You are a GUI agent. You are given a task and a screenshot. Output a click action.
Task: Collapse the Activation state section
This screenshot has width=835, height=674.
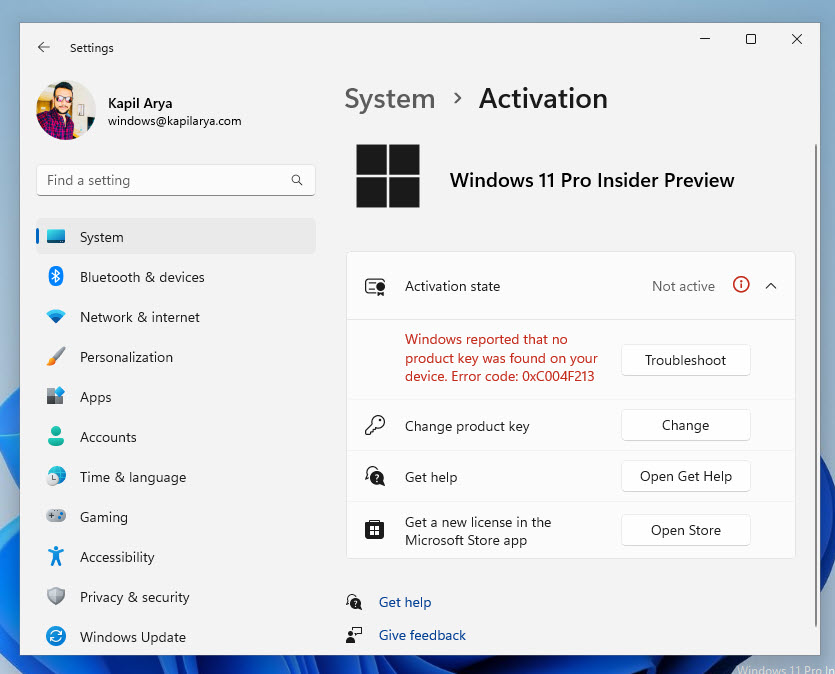click(771, 286)
